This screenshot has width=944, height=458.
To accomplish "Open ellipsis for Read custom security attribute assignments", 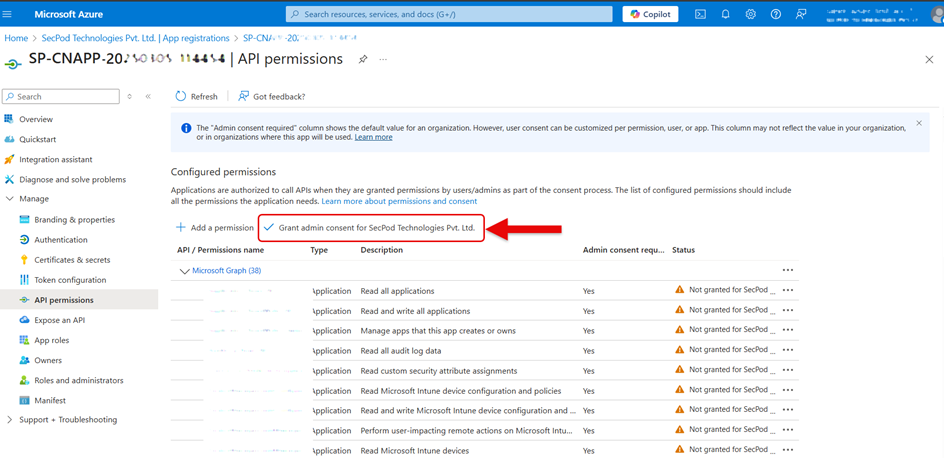I will point(787,370).
